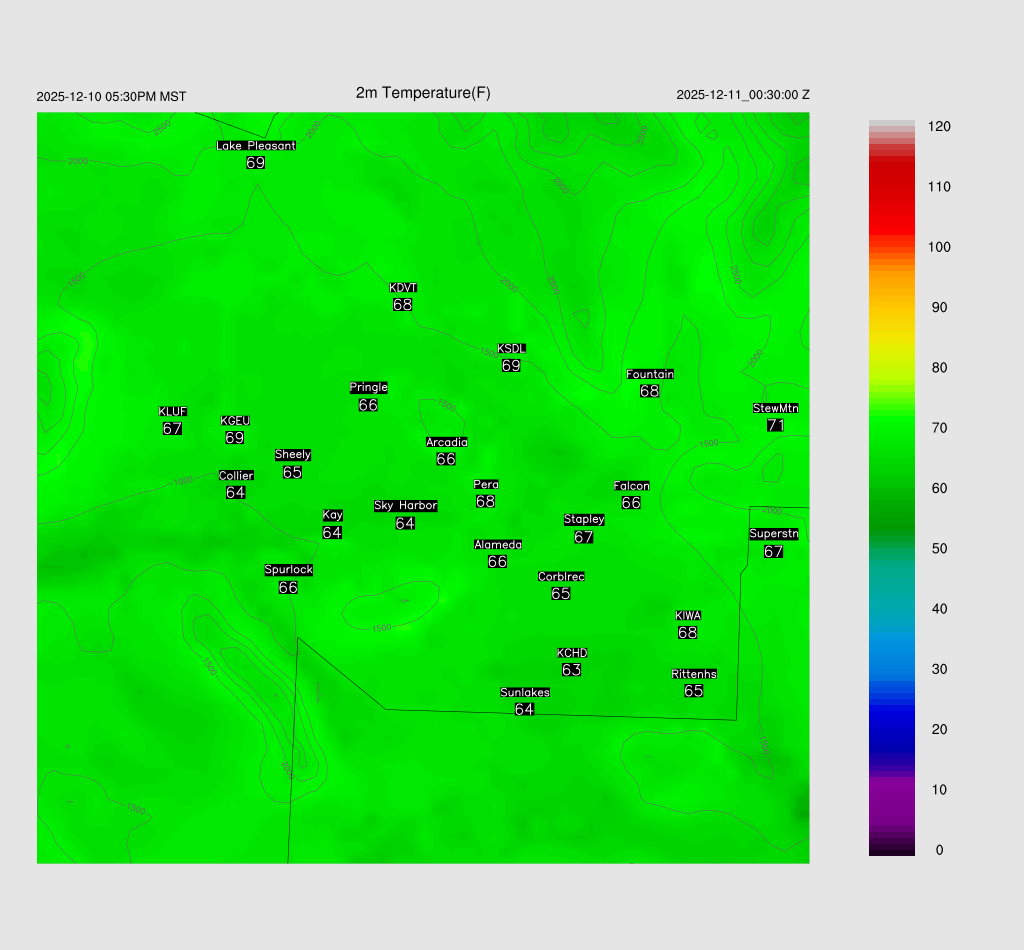Pick the KGEU station label
This screenshot has width=1024, height=950.
coord(235,421)
